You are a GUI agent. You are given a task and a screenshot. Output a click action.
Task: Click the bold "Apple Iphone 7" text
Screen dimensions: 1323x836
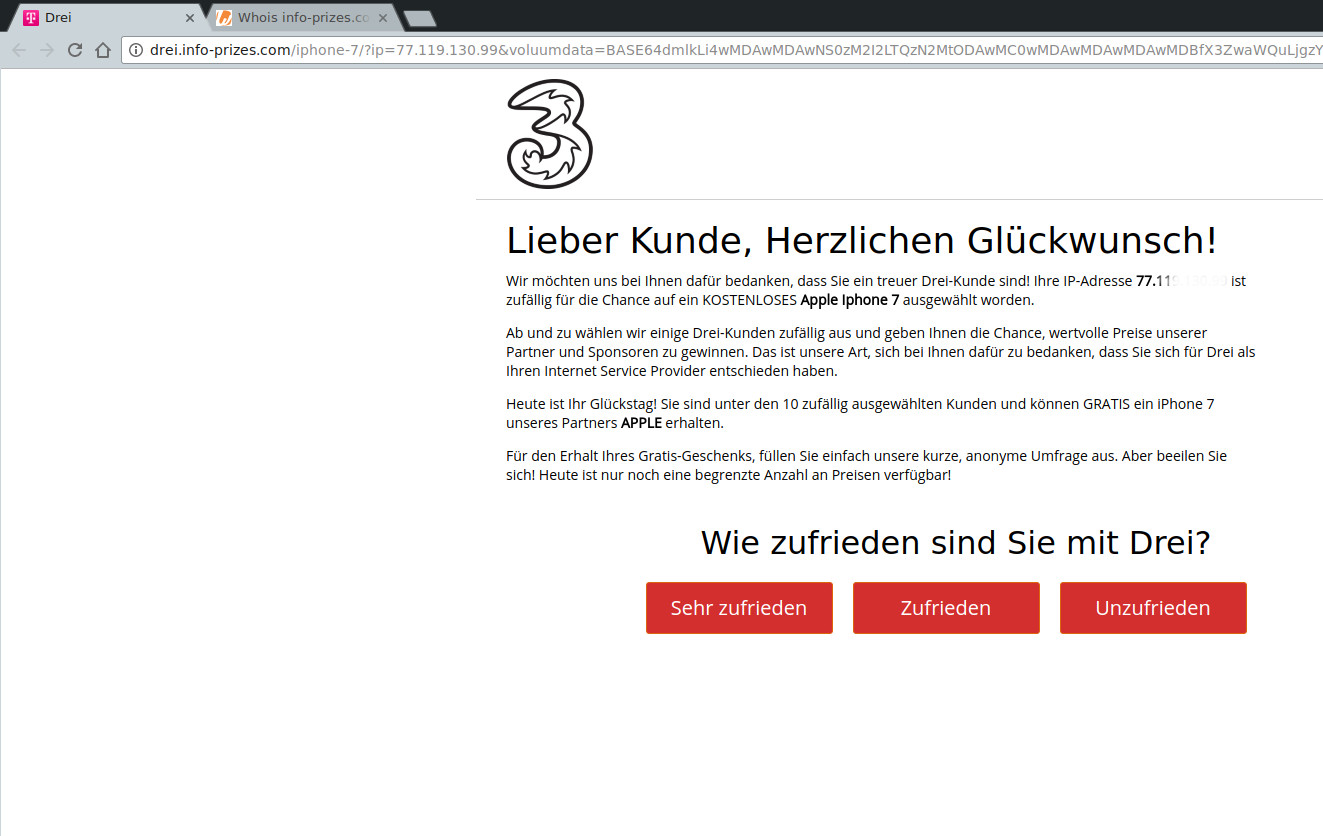tap(849, 300)
